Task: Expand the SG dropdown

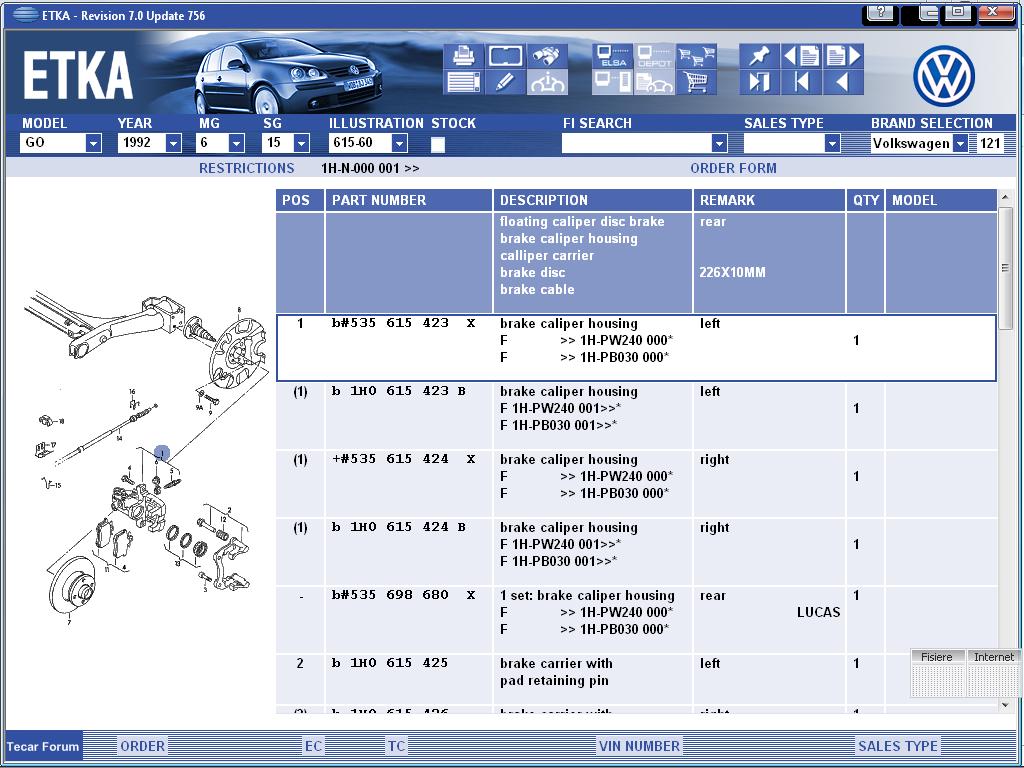Action: 302,143
